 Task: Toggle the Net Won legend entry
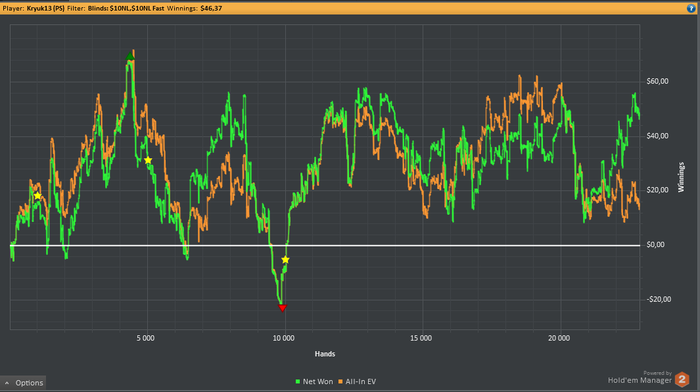(x=314, y=382)
